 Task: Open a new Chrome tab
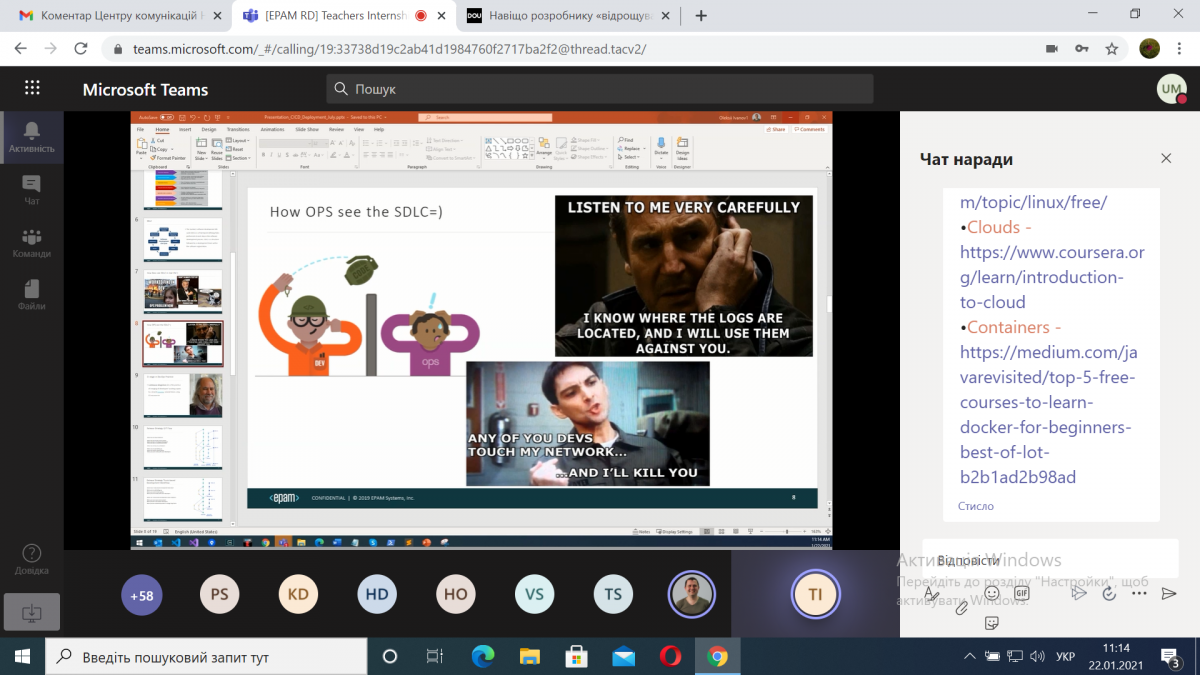(701, 16)
